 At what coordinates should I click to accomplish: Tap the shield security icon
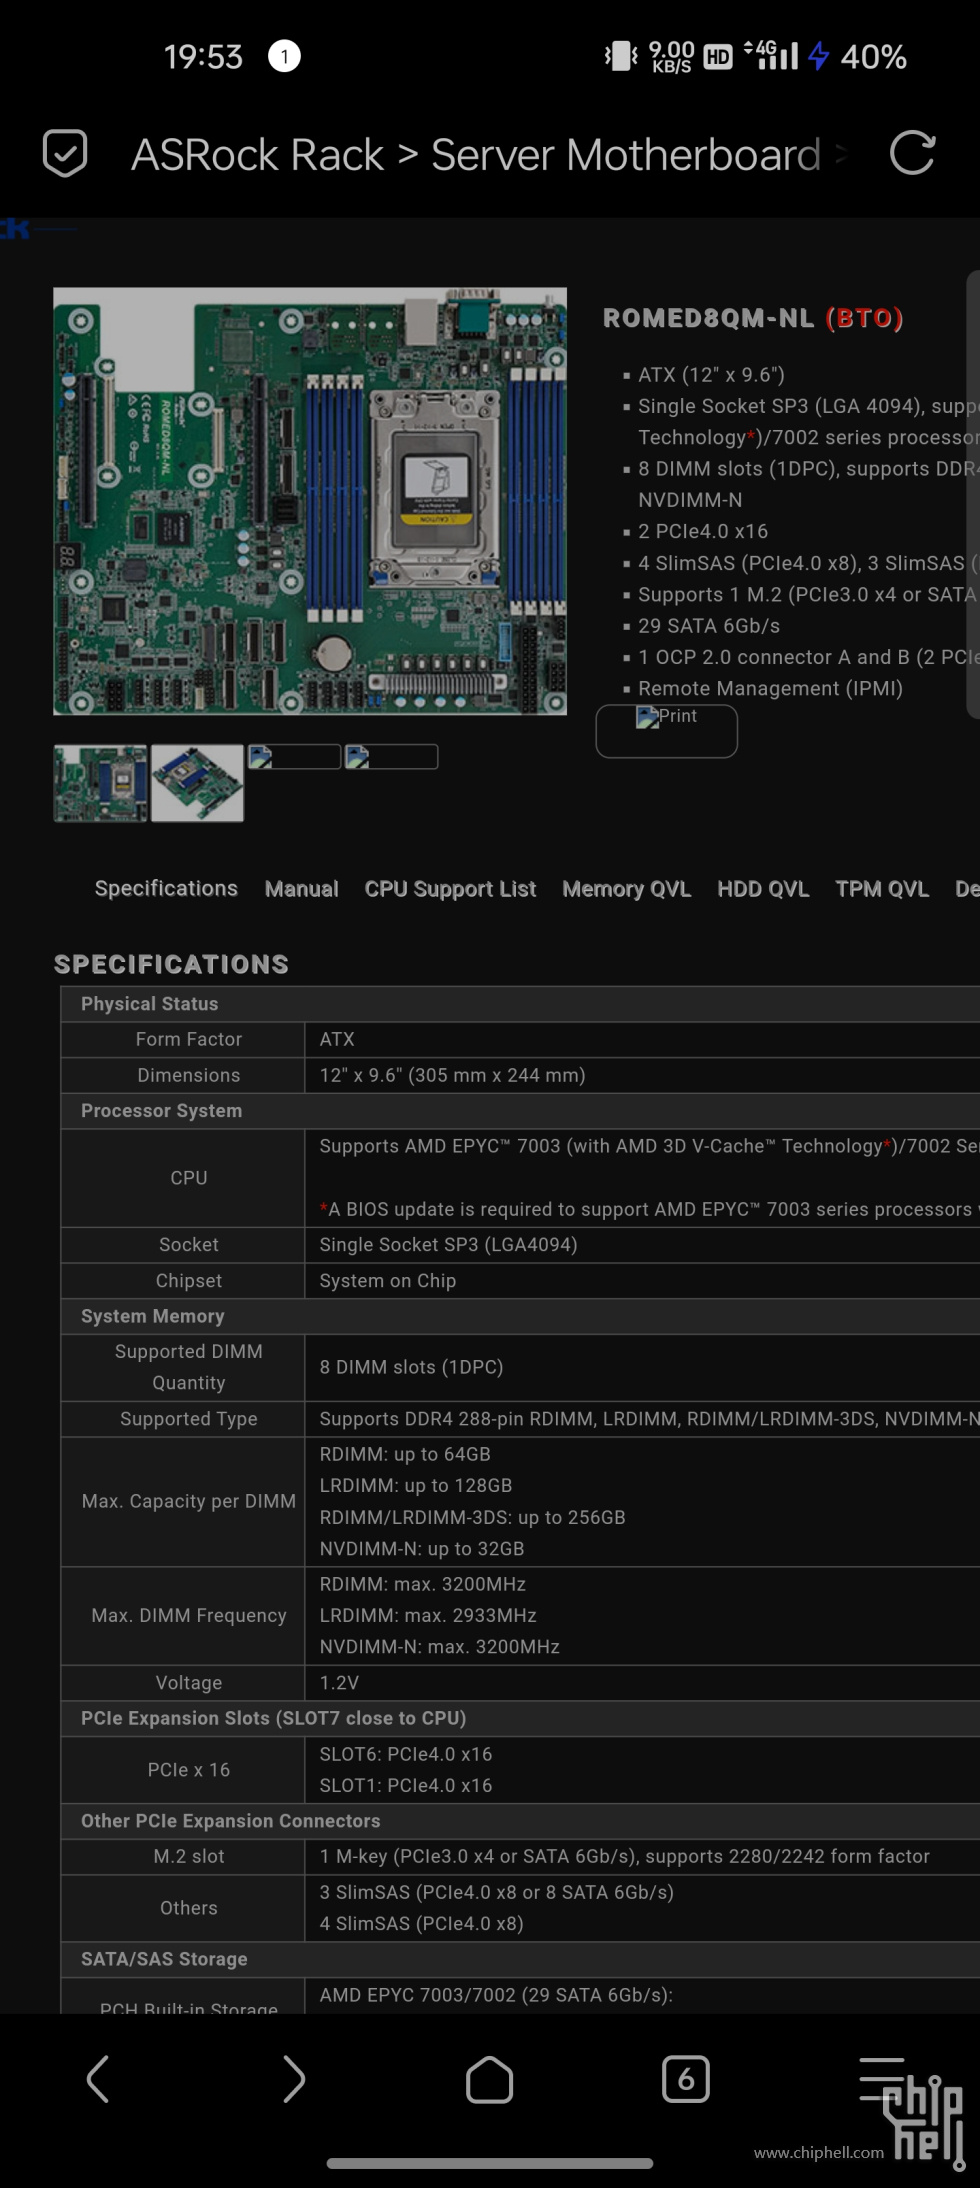pyautogui.click(x=65, y=154)
